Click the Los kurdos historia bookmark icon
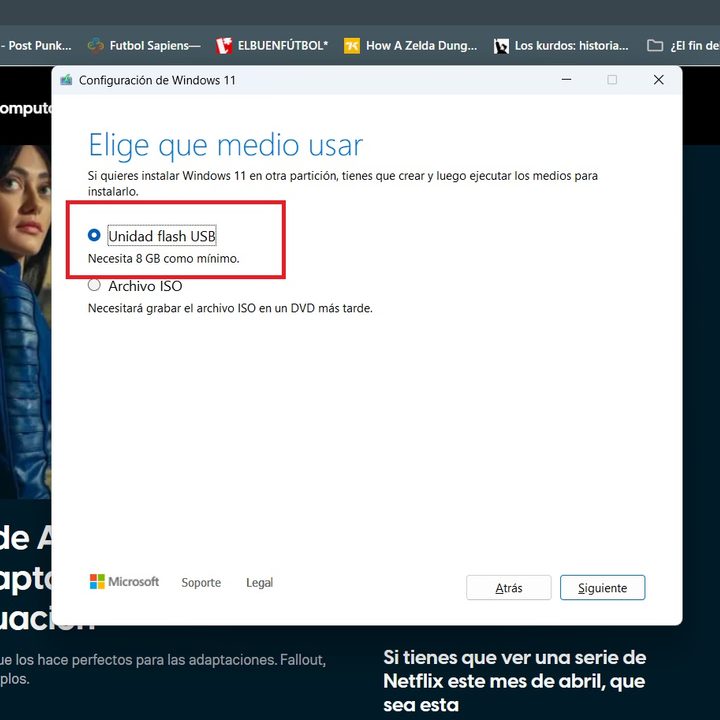This screenshot has height=720, width=720. click(x=501, y=45)
